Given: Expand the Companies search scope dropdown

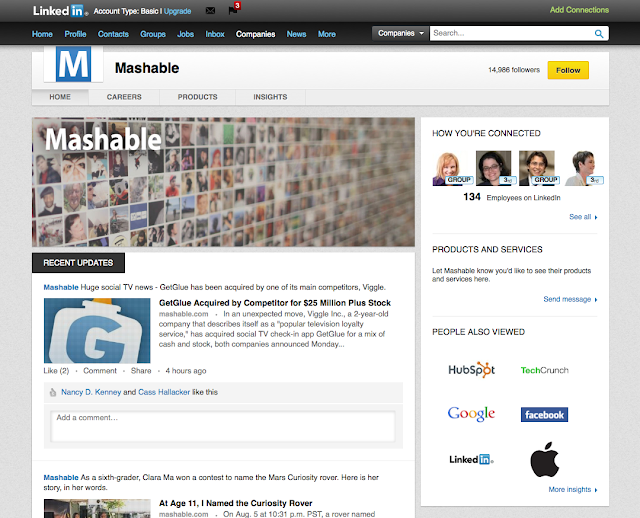Looking at the screenshot, I should 401,33.
